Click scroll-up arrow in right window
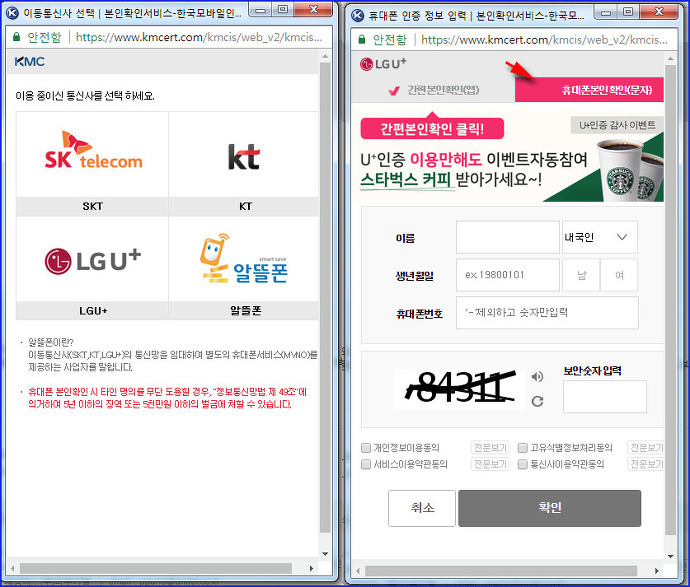Image resolution: width=690 pixels, height=587 pixels. [671, 59]
